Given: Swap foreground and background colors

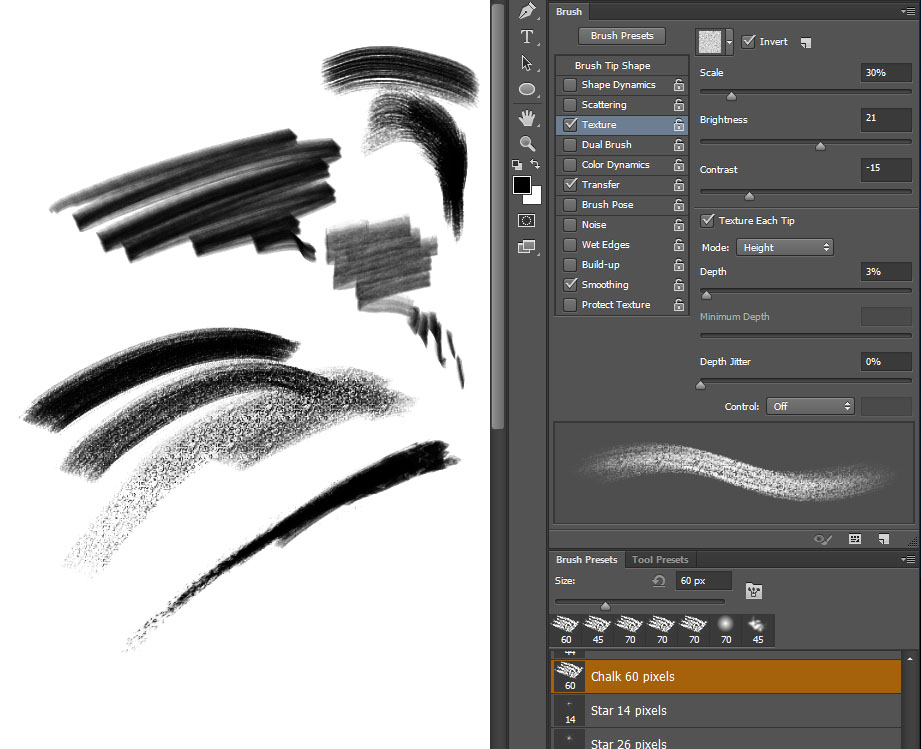Looking at the screenshot, I should click(535, 164).
